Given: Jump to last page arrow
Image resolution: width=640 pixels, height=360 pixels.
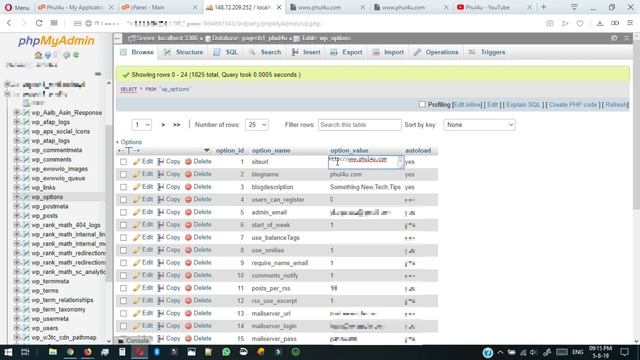Looking at the screenshot, I should click(176, 125).
